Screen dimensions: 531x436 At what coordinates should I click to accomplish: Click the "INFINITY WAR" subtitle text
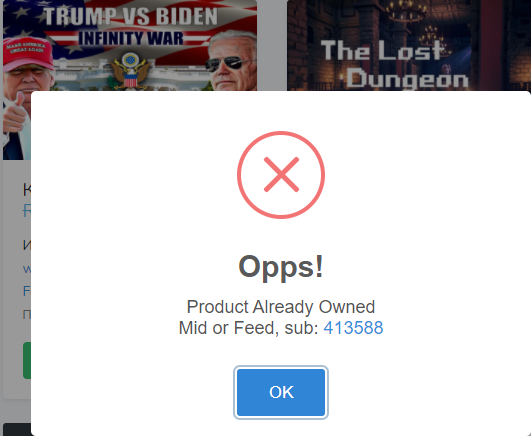131,38
